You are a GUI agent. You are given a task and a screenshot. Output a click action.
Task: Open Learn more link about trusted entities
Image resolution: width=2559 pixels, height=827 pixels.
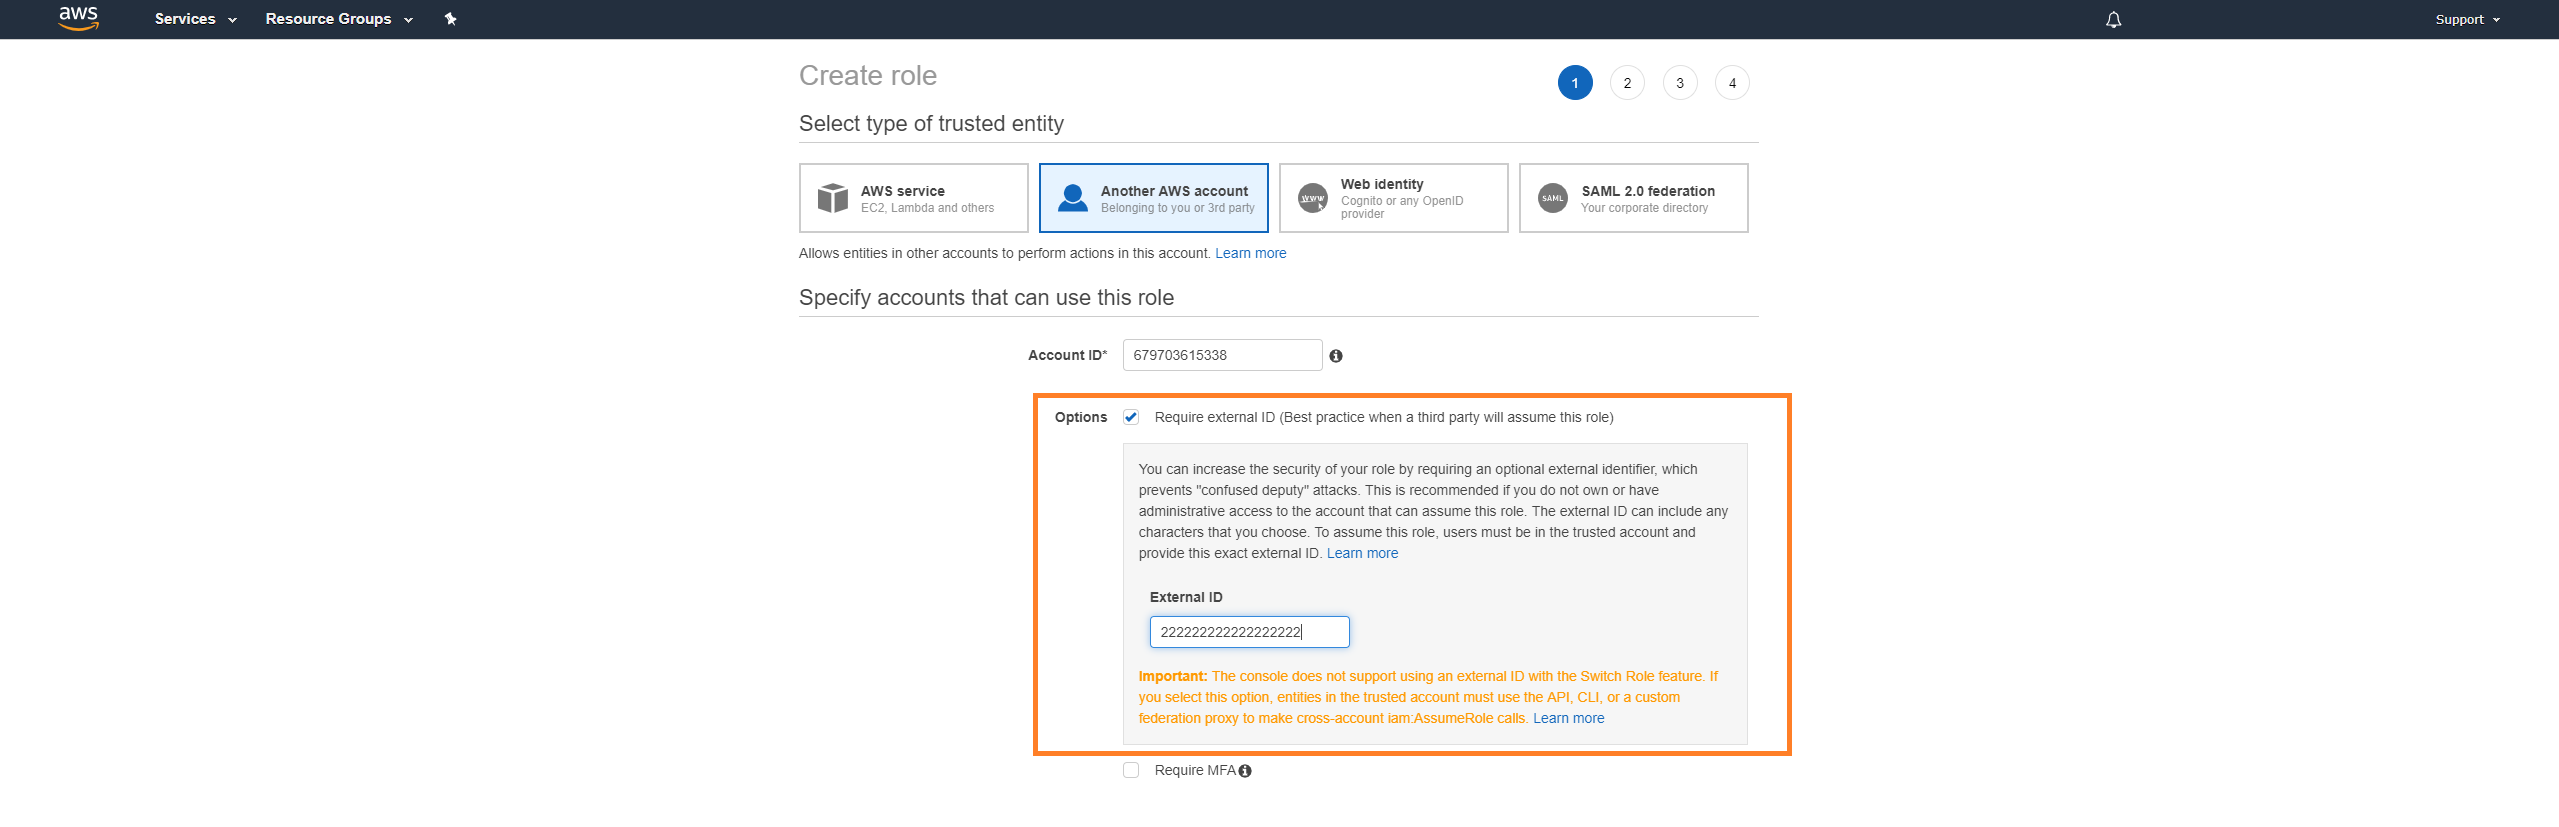[x=1250, y=253]
